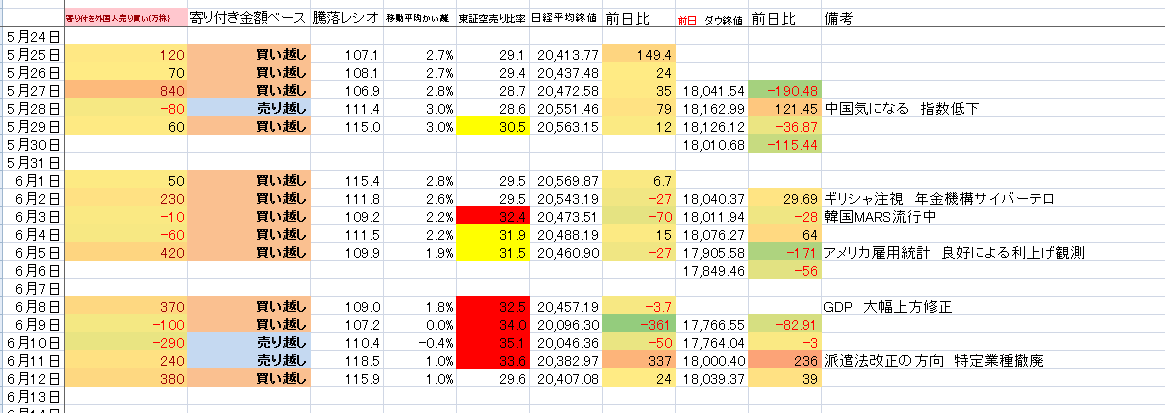The image size is (1165, 413).
Task: Click the Dow close value 18,039.37
Action: point(712,377)
